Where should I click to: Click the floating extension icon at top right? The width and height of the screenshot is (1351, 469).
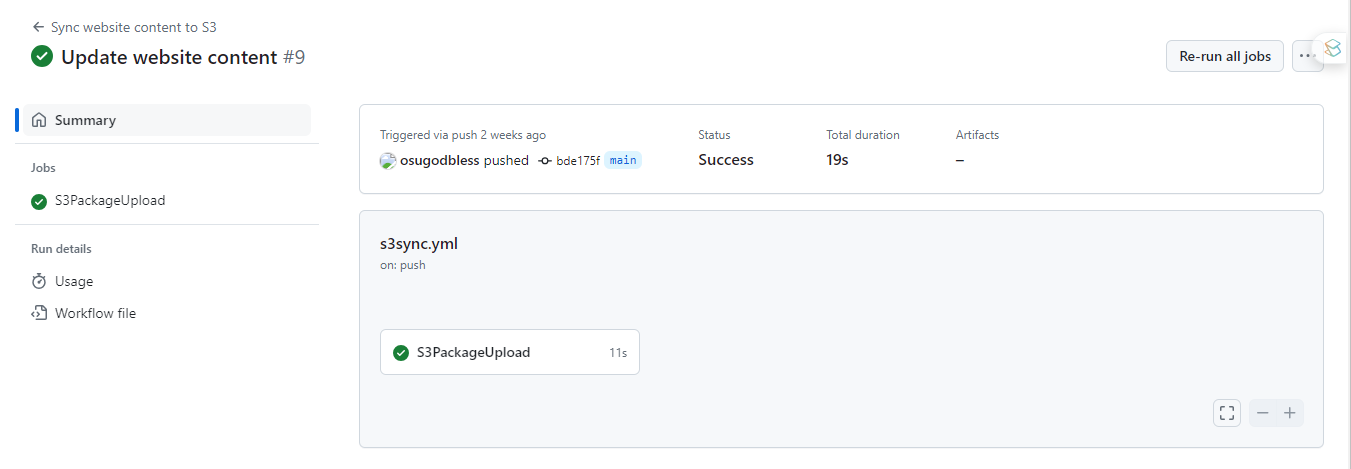pos(1332,48)
